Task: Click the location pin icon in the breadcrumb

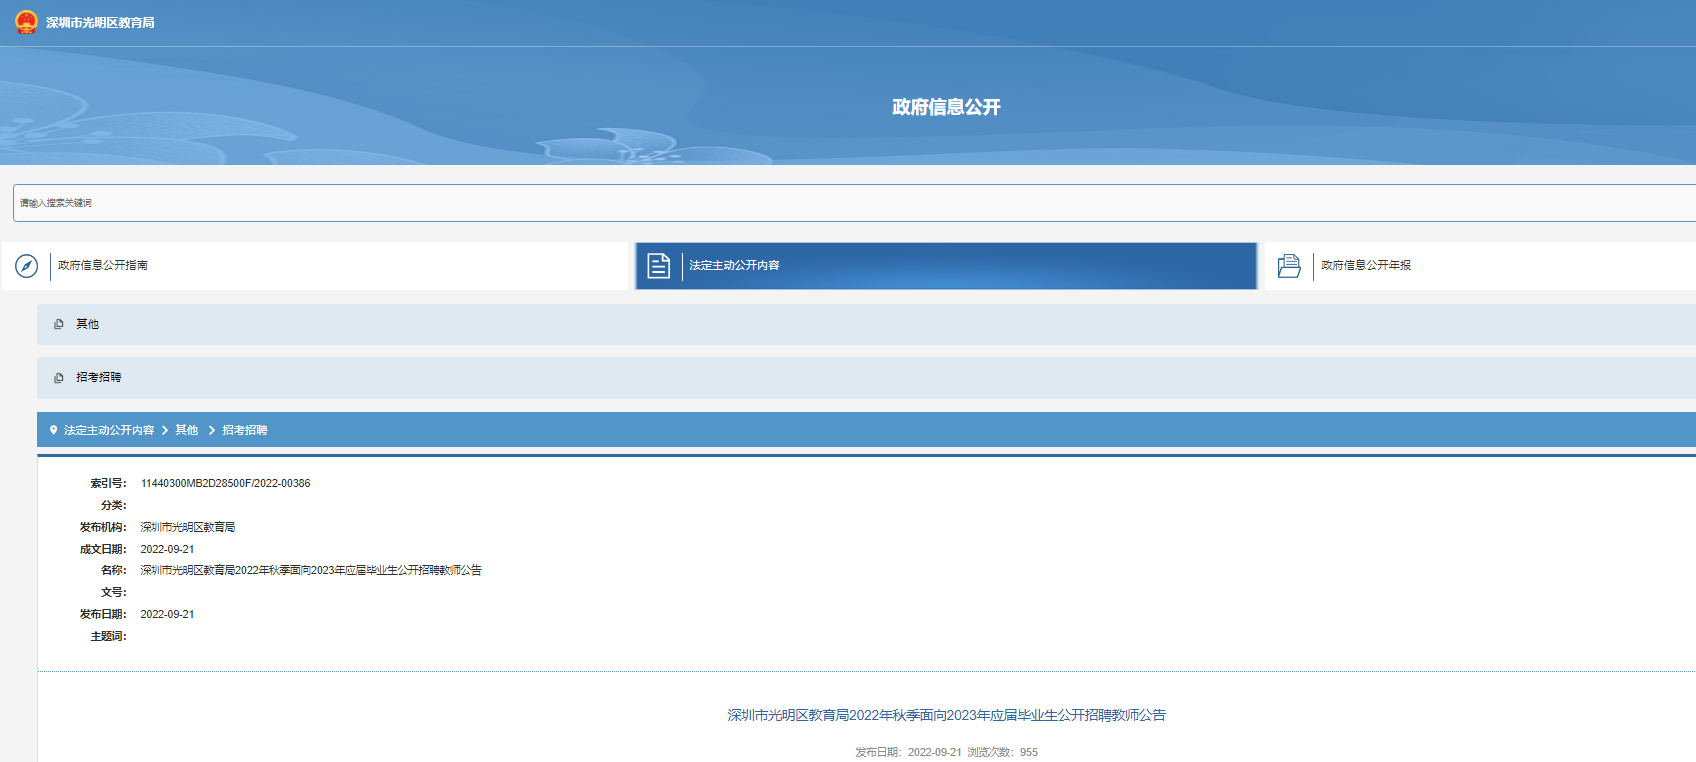Action: [x=54, y=430]
